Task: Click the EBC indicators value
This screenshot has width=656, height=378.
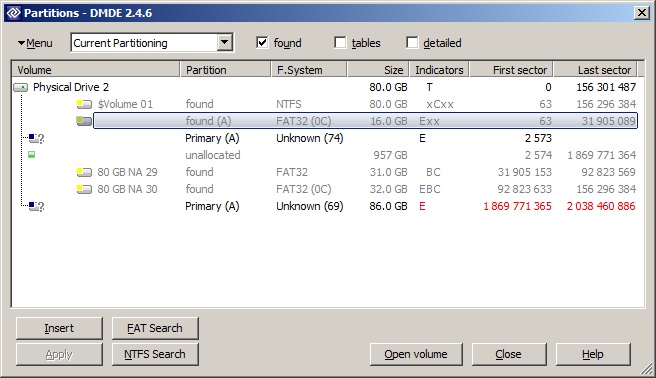Action: point(430,189)
